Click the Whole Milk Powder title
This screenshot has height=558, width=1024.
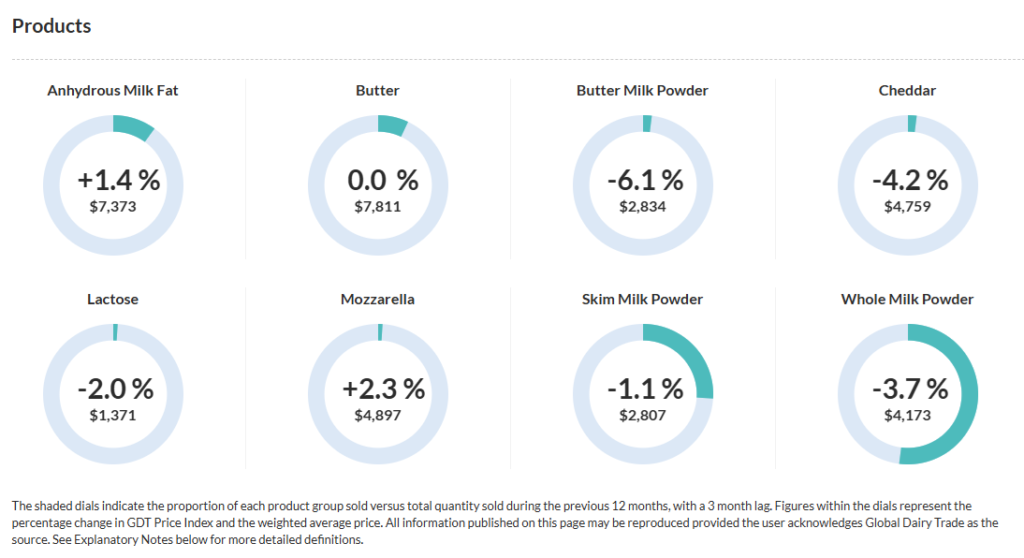pos(907,299)
